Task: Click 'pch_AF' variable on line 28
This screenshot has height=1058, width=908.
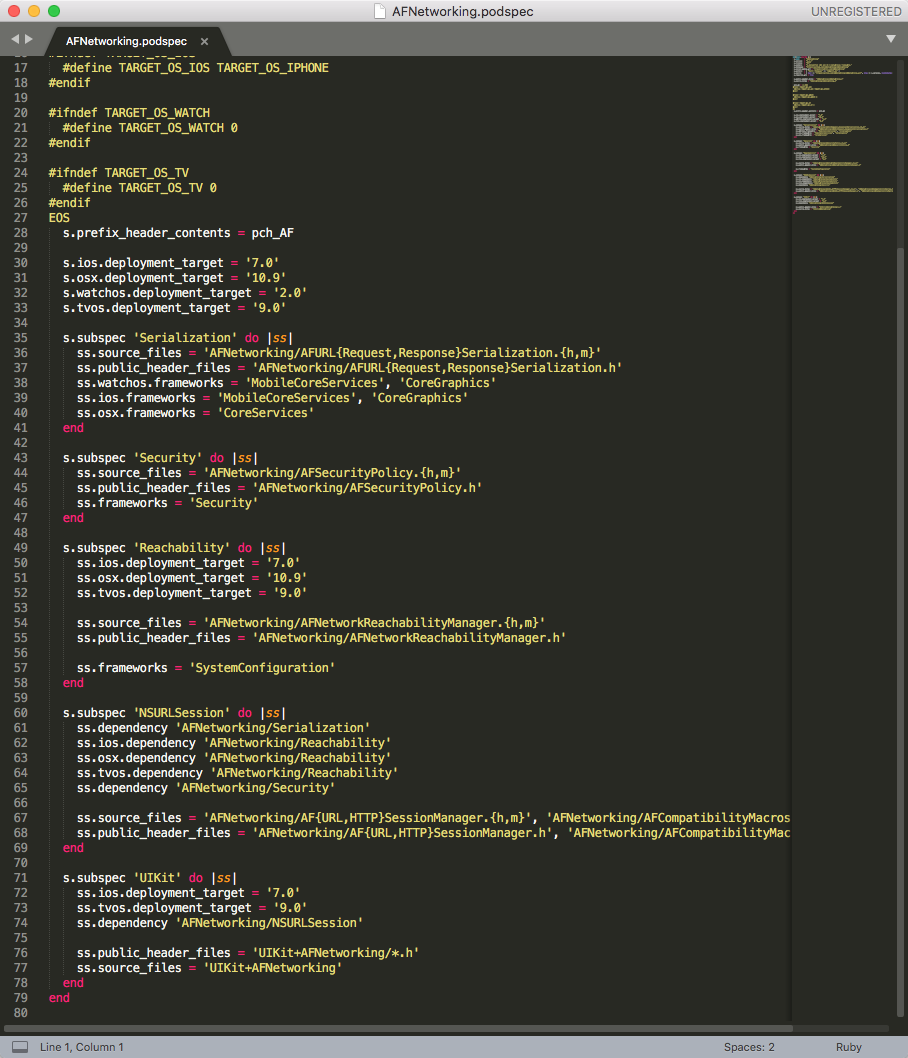Action: pos(273,233)
